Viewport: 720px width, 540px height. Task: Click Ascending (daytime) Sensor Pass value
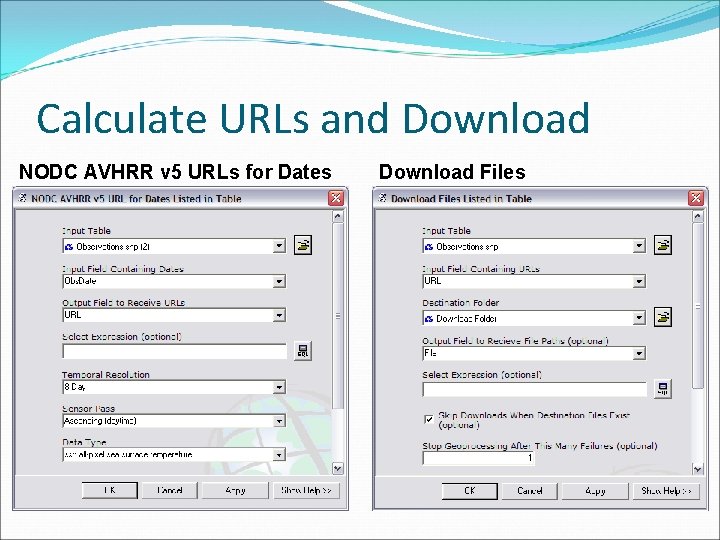pyautogui.click(x=100, y=421)
